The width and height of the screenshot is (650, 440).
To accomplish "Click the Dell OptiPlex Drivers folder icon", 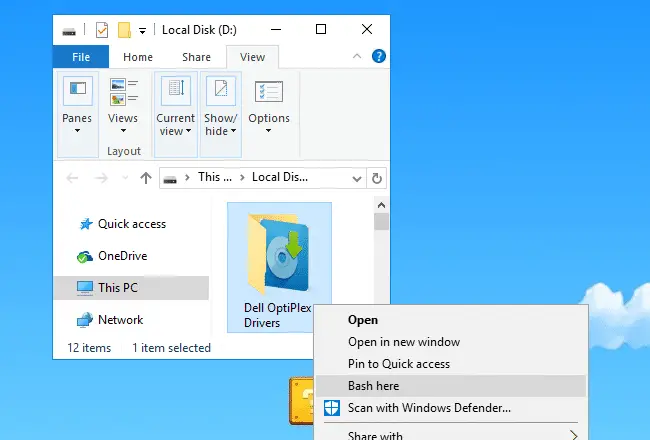I will click(x=279, y=254).
